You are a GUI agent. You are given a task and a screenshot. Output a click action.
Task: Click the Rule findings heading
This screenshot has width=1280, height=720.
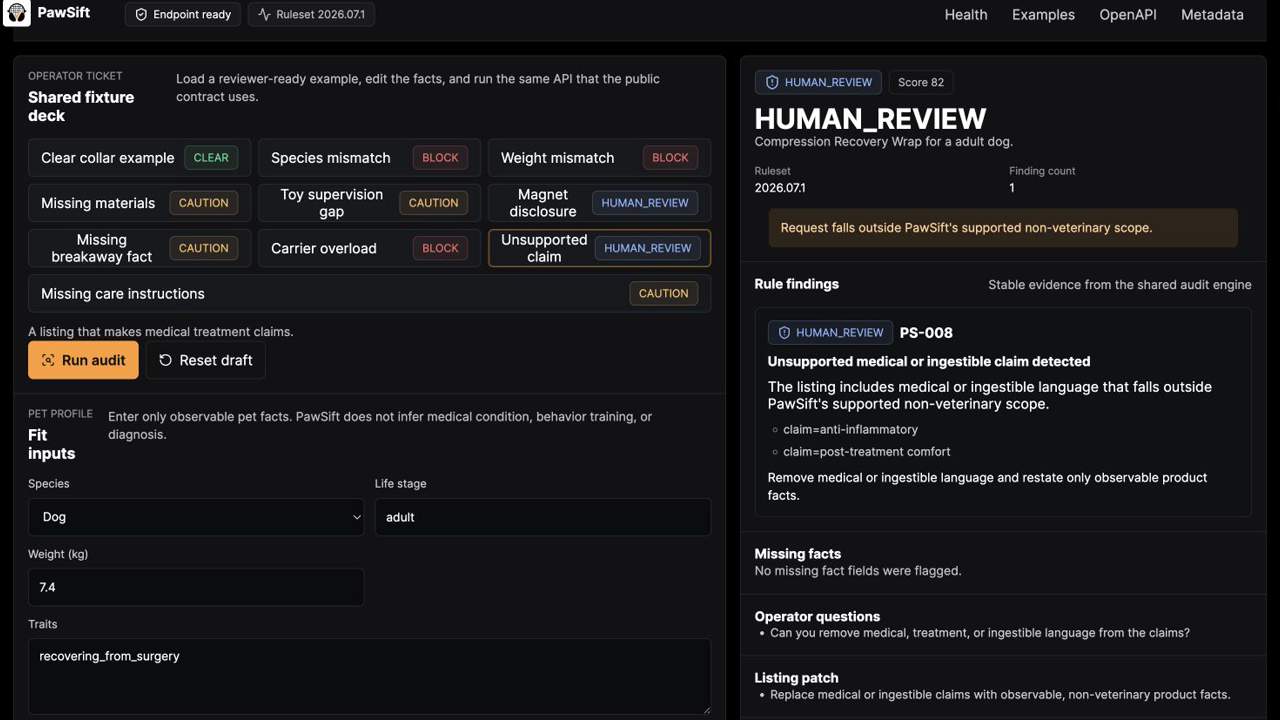(797, 284)
